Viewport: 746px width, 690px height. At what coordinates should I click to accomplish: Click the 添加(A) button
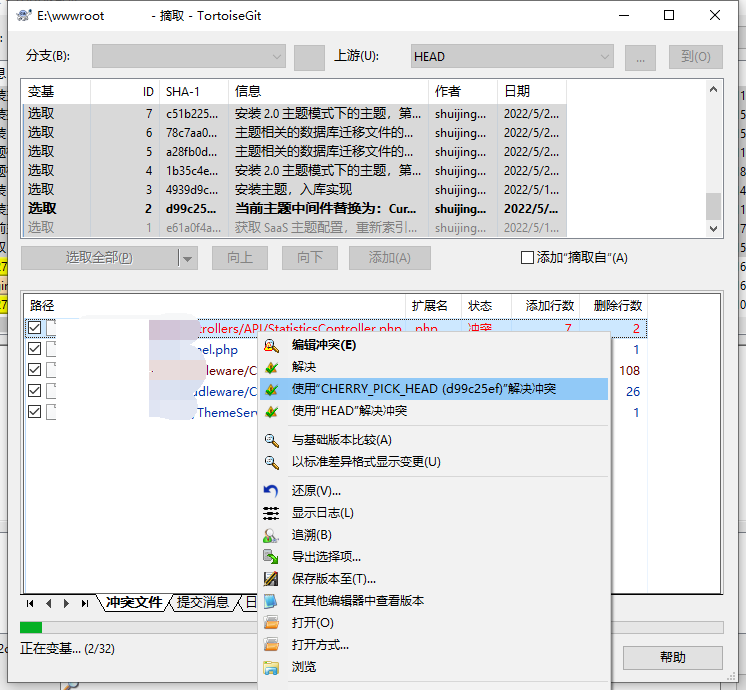(390, 258)
